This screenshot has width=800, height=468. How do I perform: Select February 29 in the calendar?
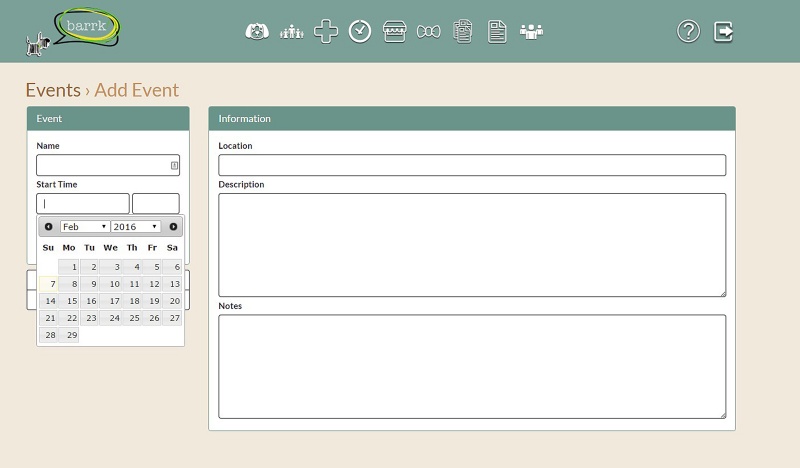click(x=69, y=335)
